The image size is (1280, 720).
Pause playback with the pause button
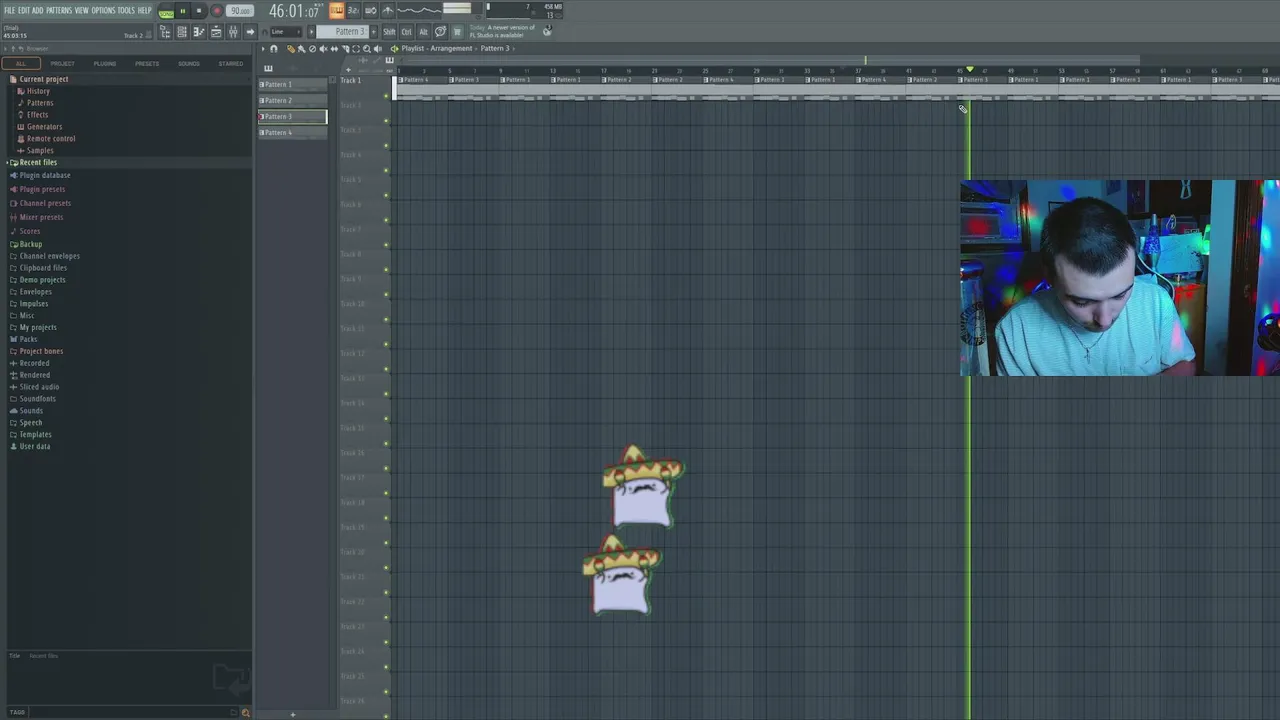[183, 11]
